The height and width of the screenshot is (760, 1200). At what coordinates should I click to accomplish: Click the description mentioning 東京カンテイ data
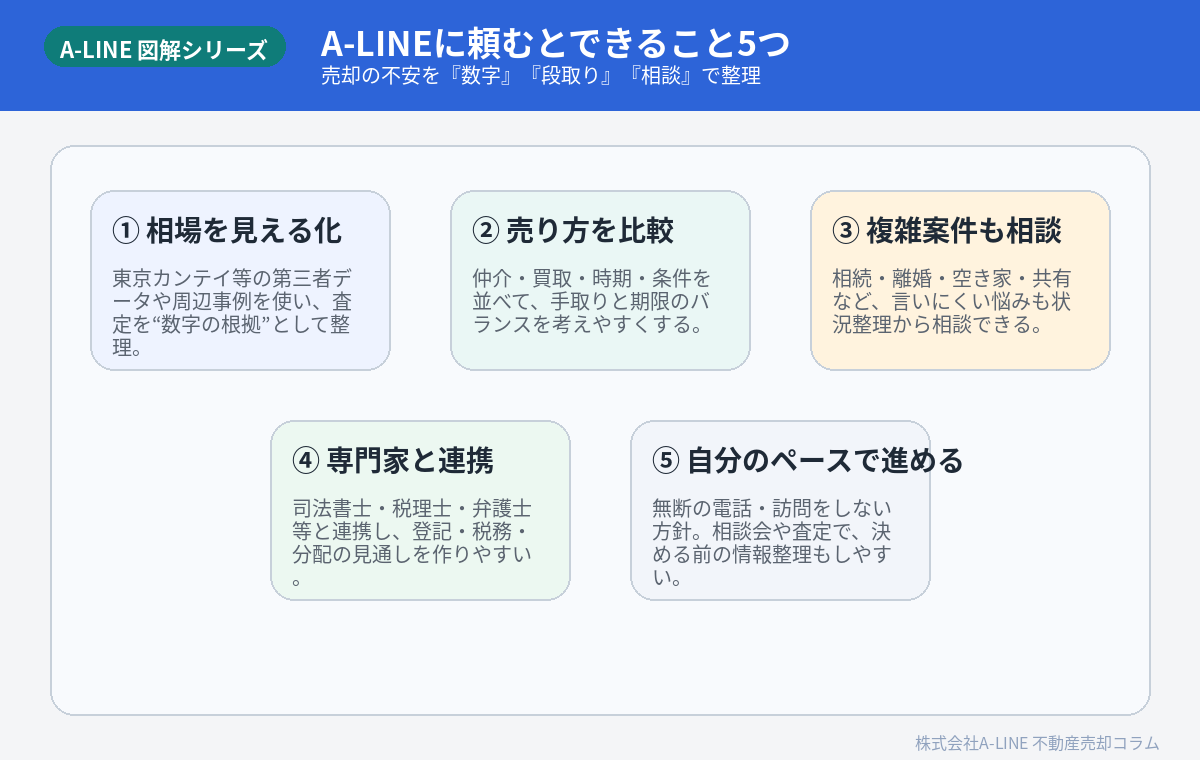click(238, 313)
